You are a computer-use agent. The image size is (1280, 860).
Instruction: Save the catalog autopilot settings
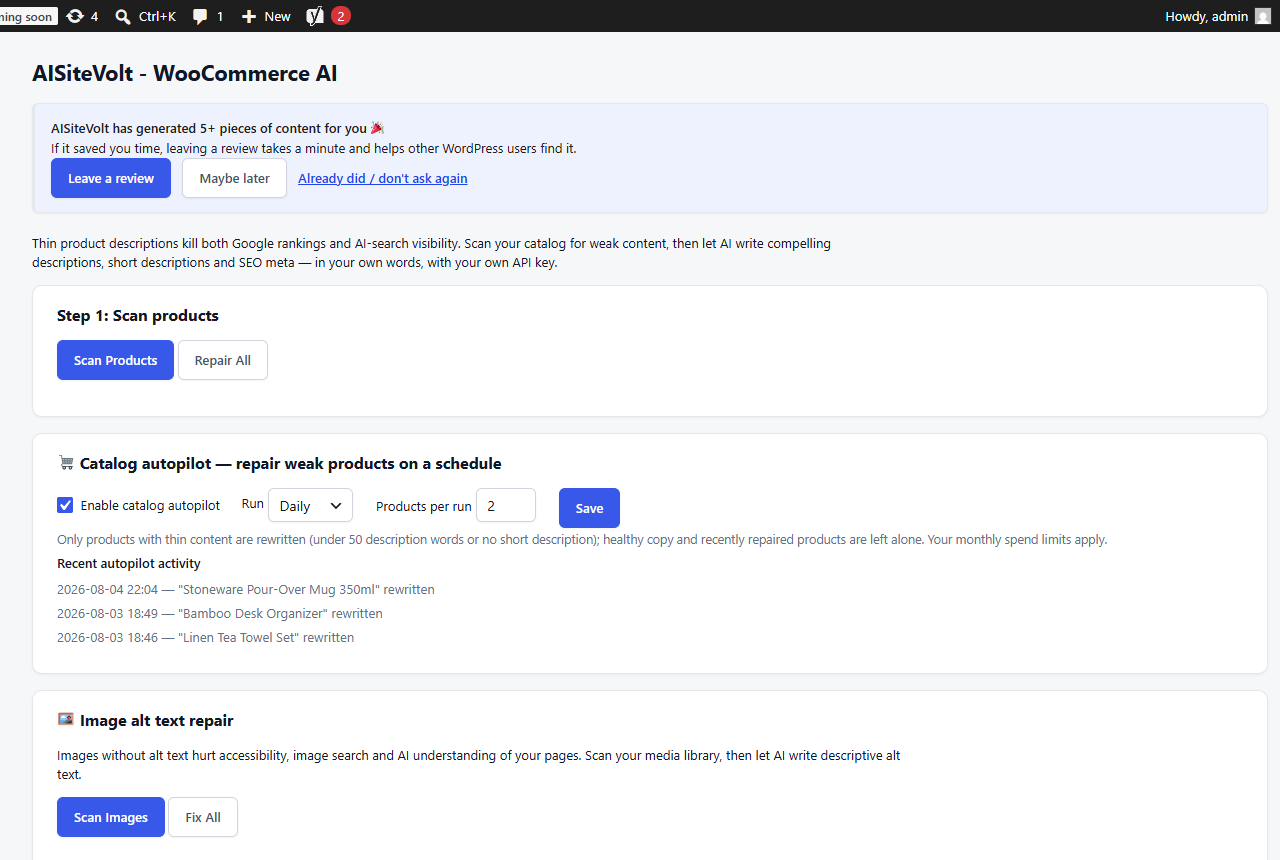589,508
